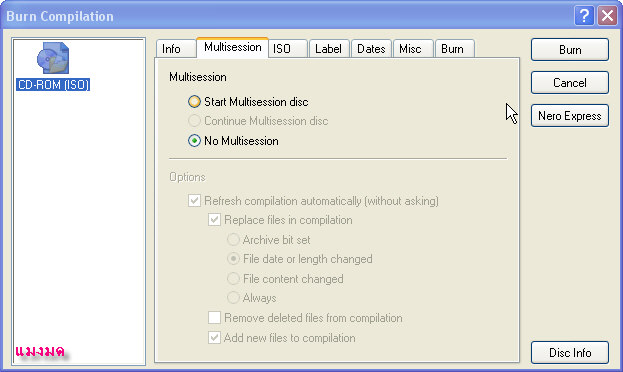The height and width of the screenshot is (372, 623).
Task: Click the Burn button
Action: pyautogui.click(x=570, y=50)
